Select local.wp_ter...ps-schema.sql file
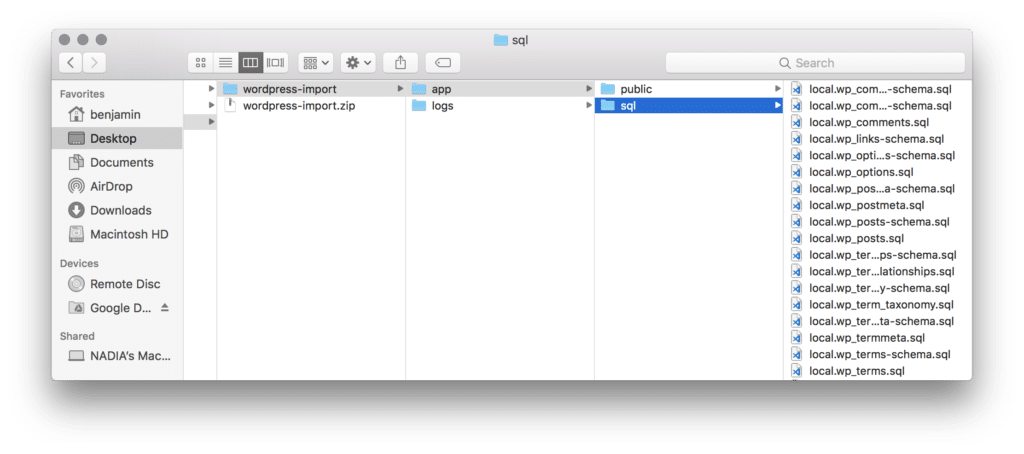 [878, 255]
